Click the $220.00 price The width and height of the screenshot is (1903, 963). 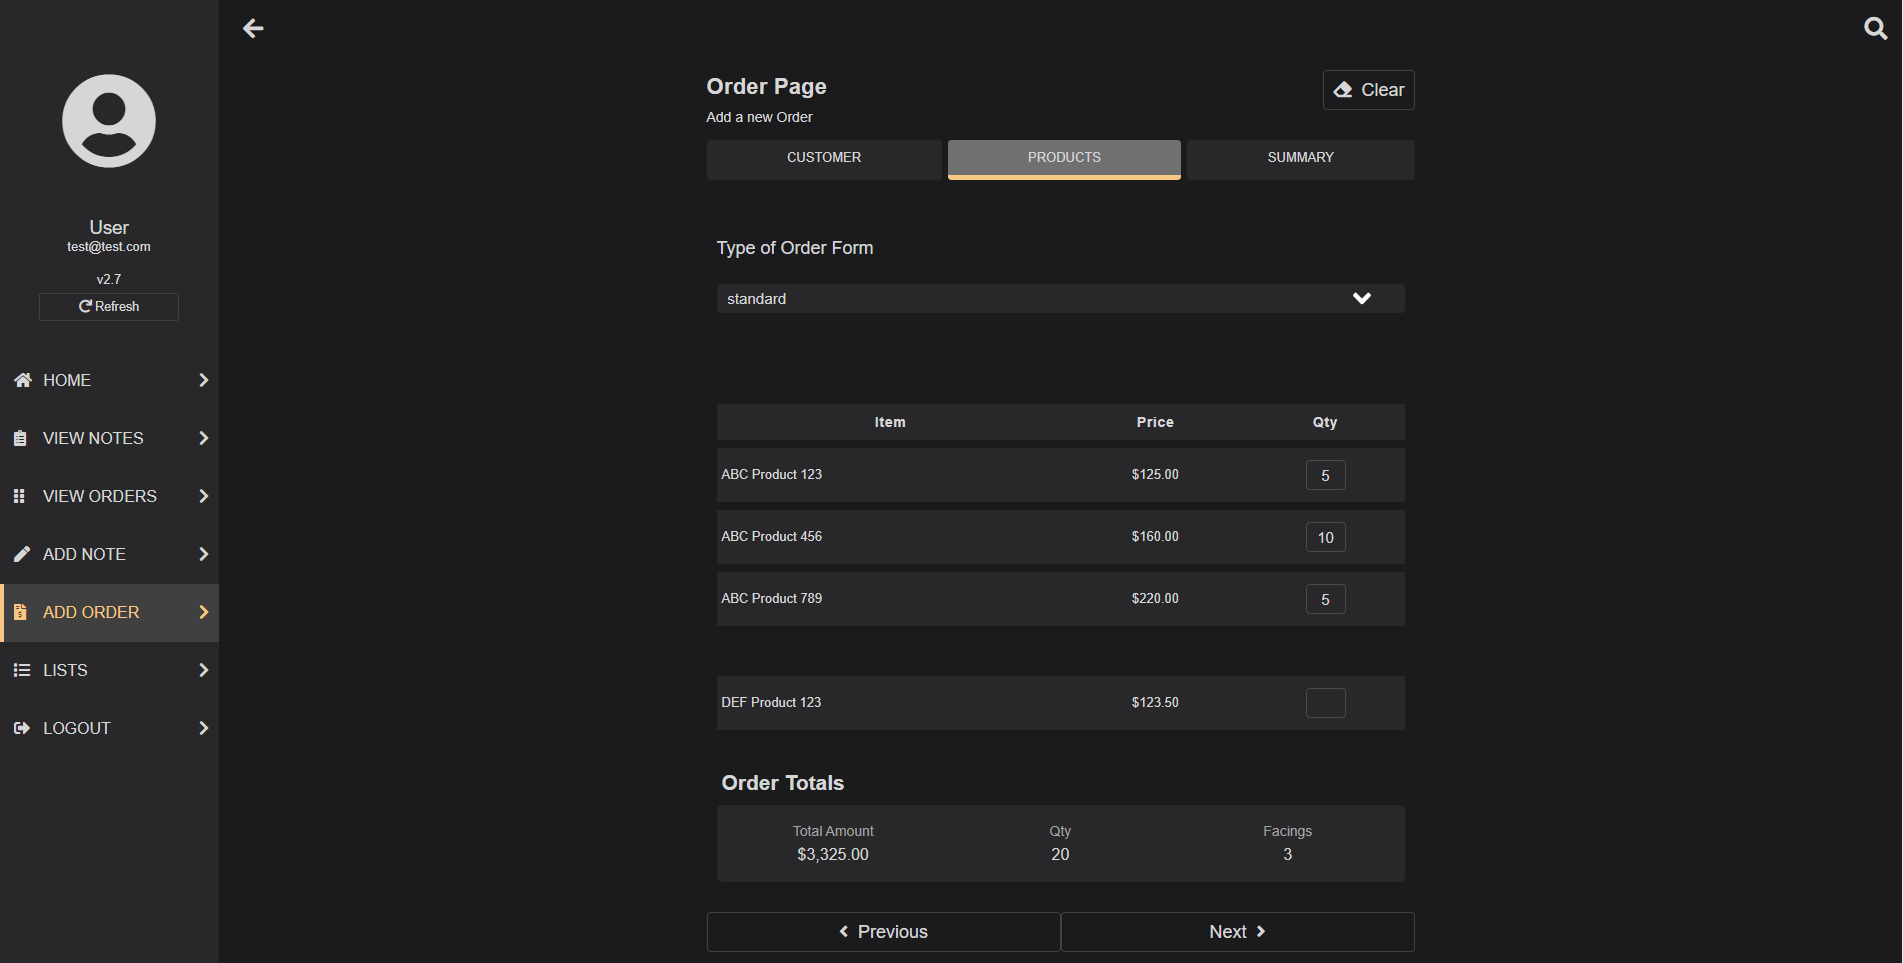click(x=1155, y=598)
